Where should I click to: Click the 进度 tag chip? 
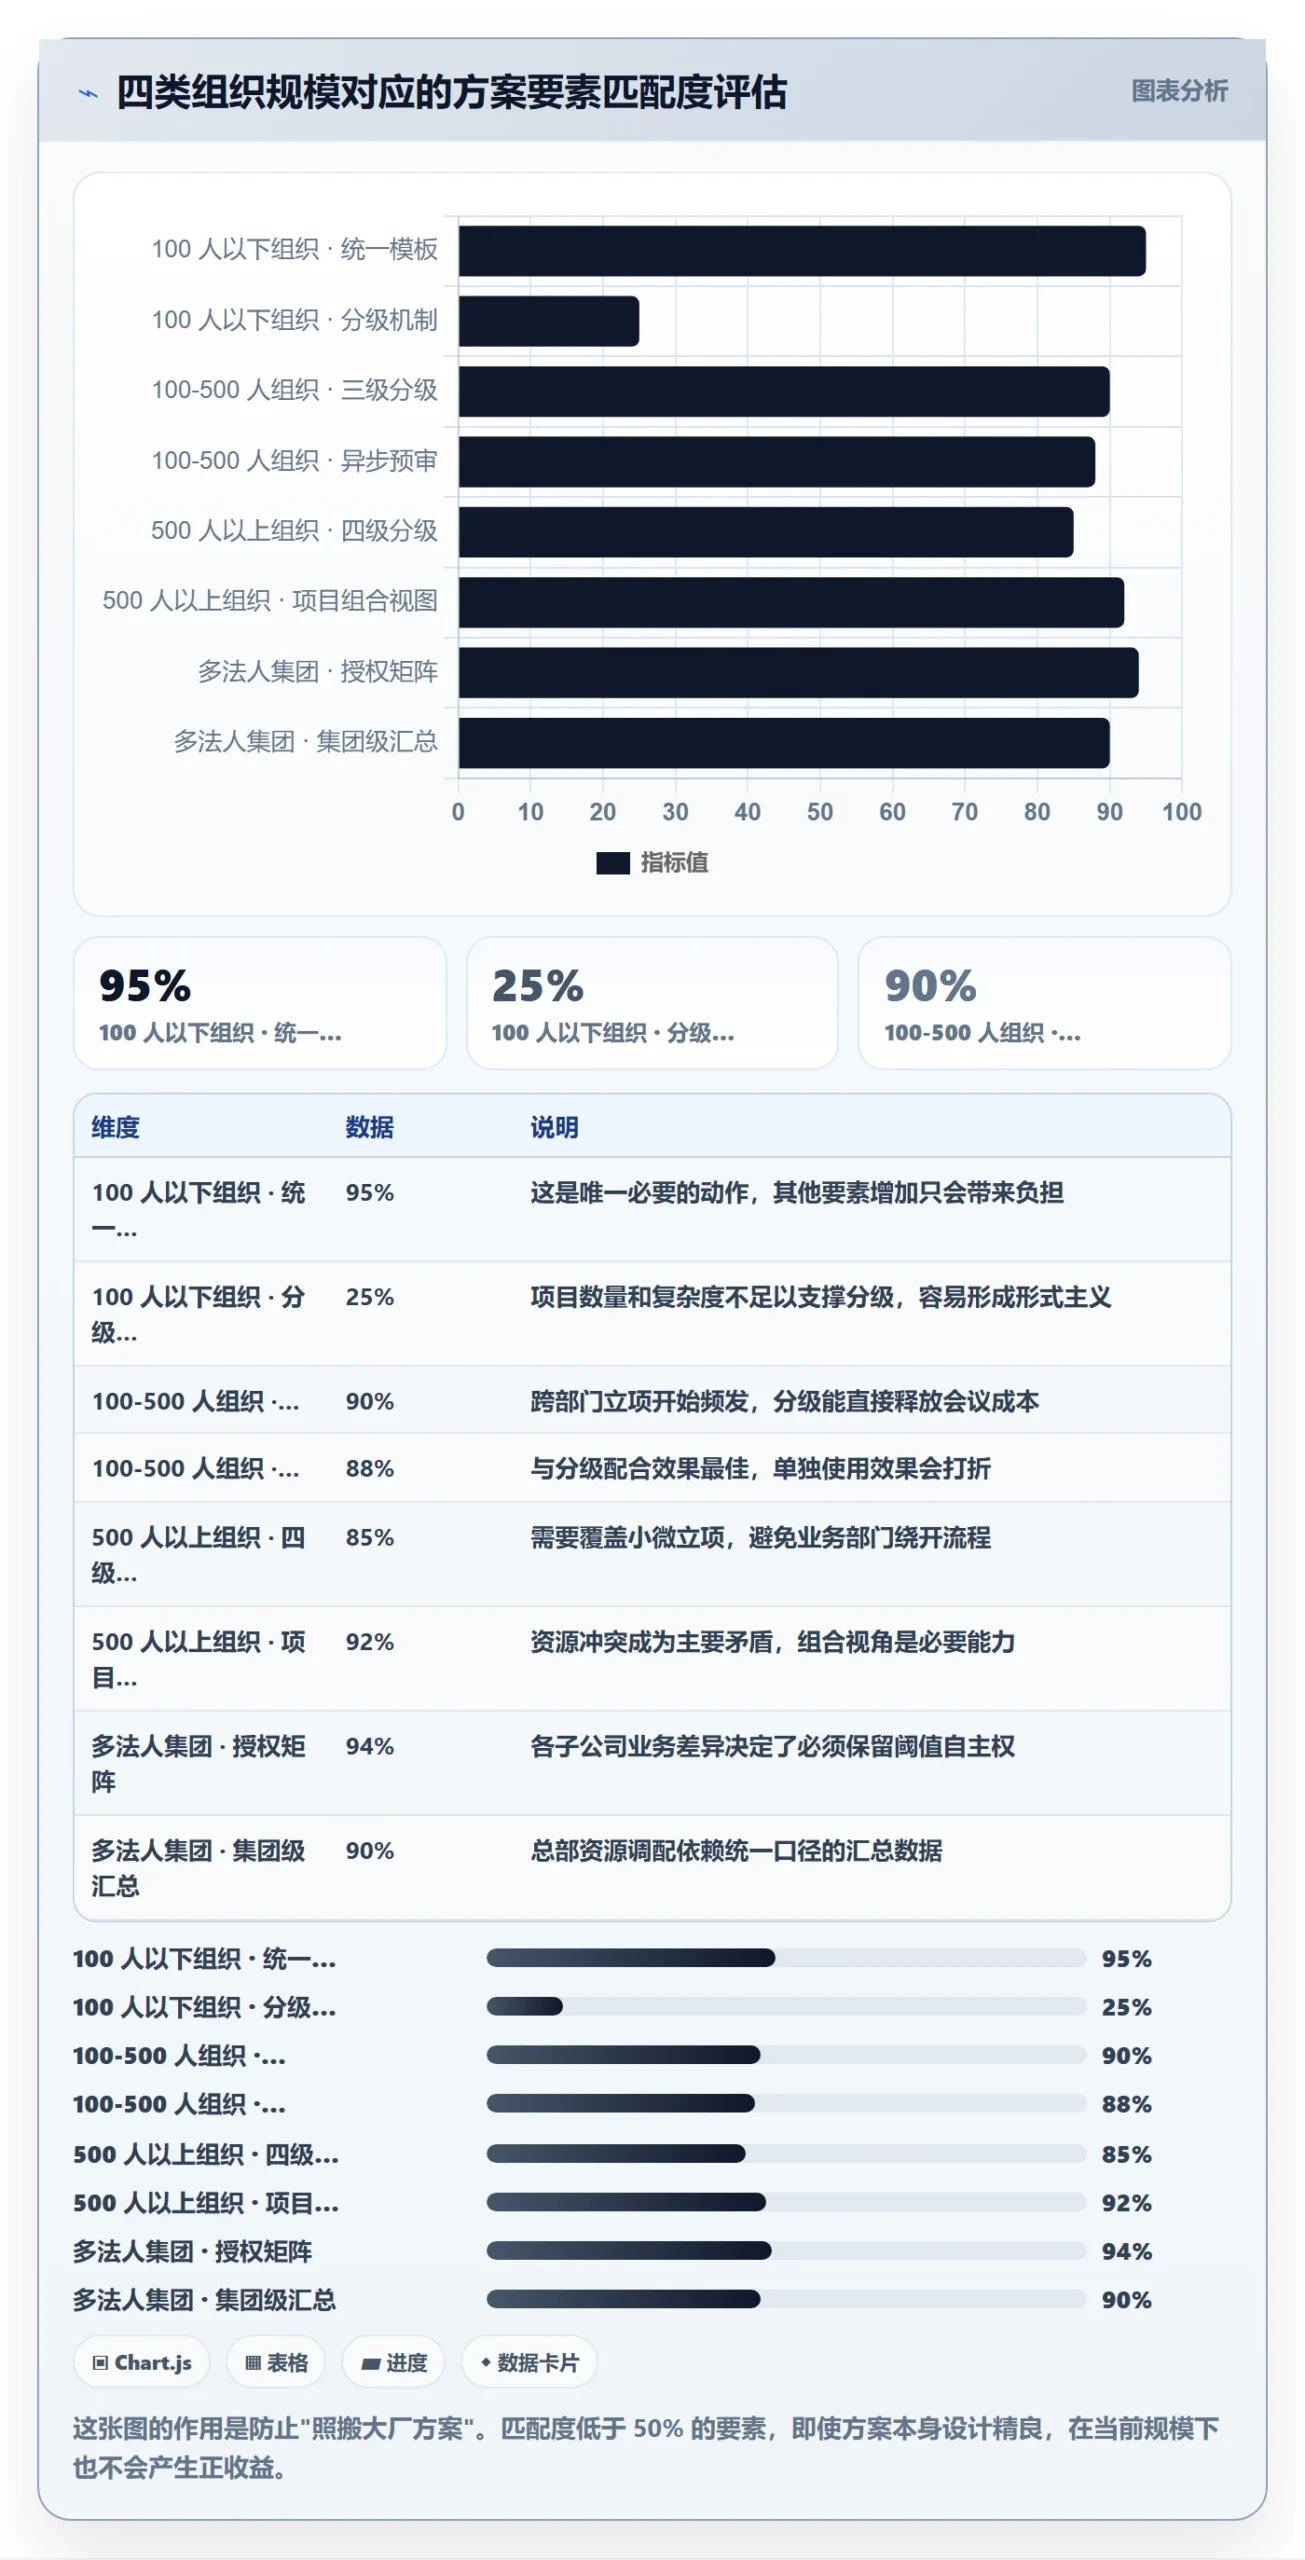click(394, 2362)
